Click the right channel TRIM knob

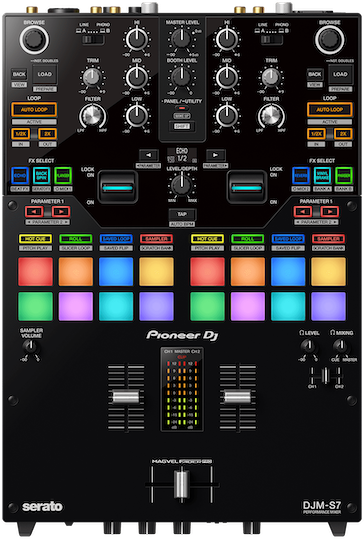[271, 77]
